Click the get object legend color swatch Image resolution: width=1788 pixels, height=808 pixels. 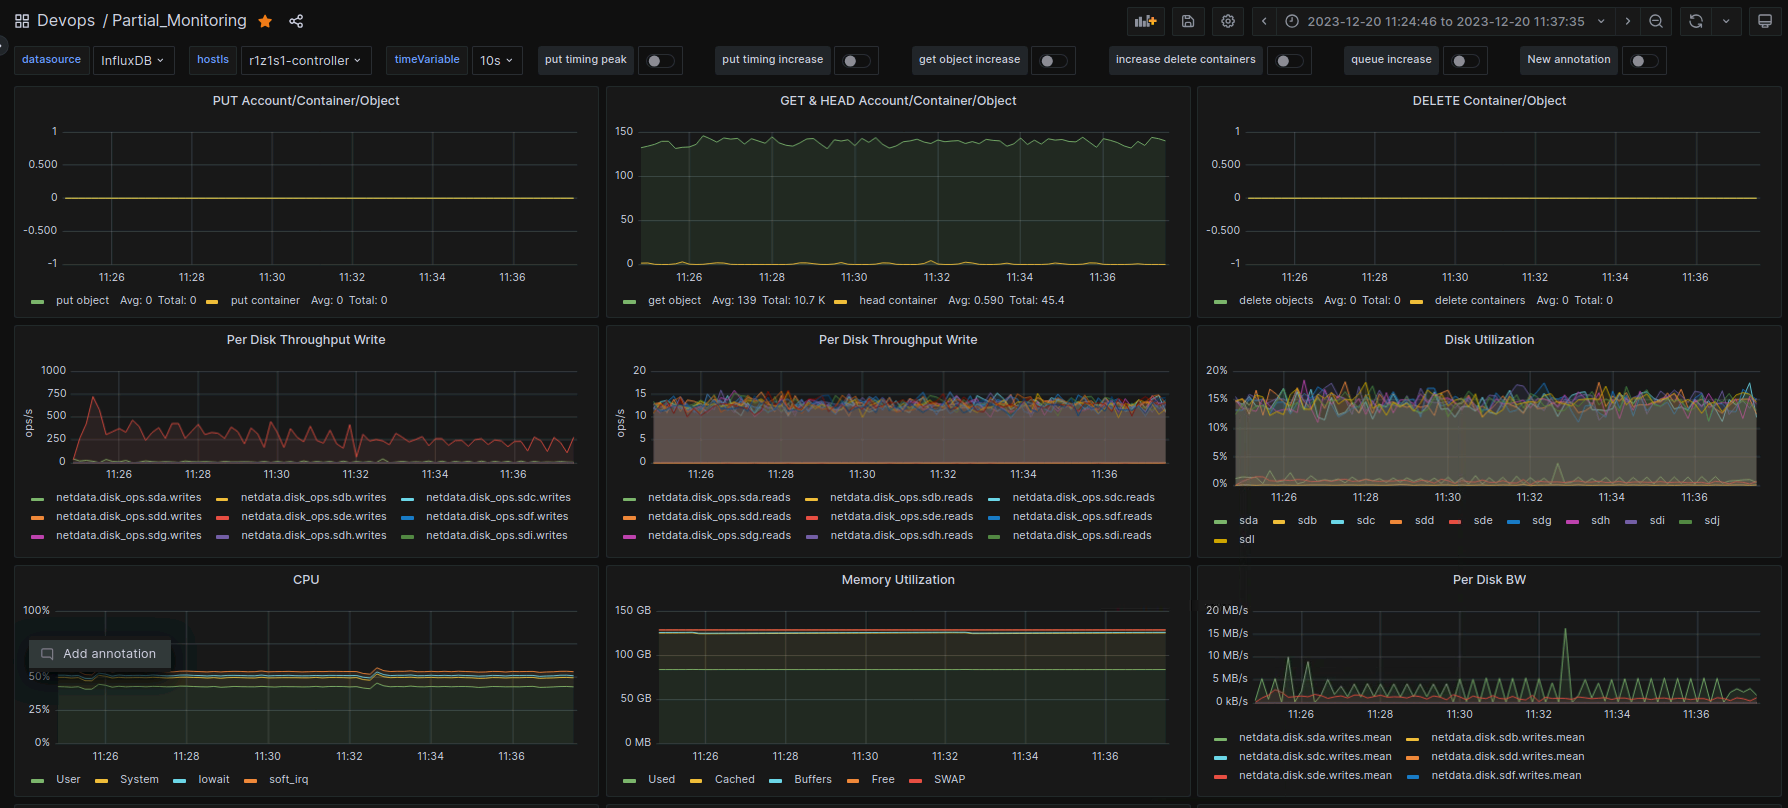pos(629,301)
